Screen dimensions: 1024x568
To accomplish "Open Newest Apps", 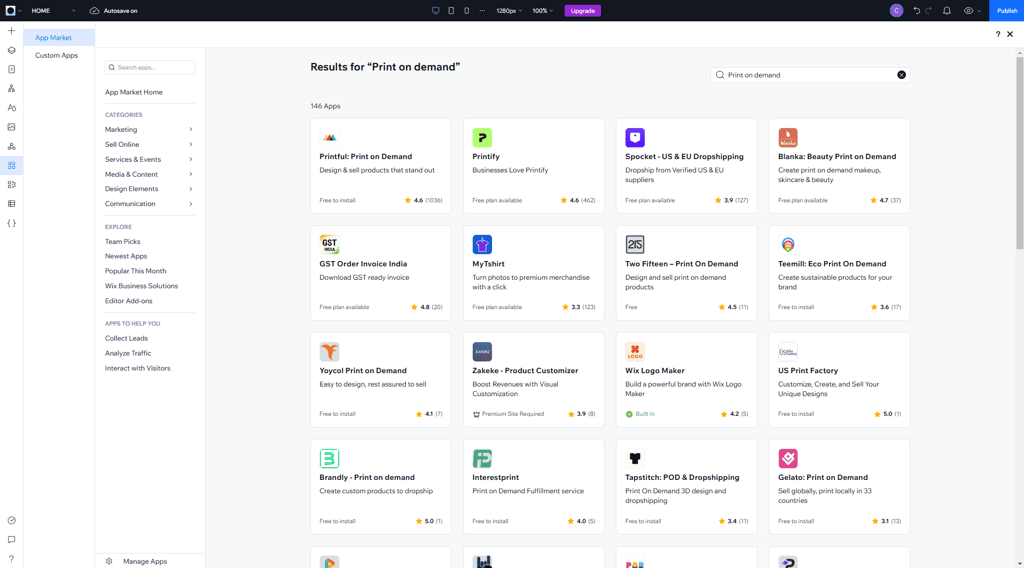I will pyautogui.click(x=126, y=256).
